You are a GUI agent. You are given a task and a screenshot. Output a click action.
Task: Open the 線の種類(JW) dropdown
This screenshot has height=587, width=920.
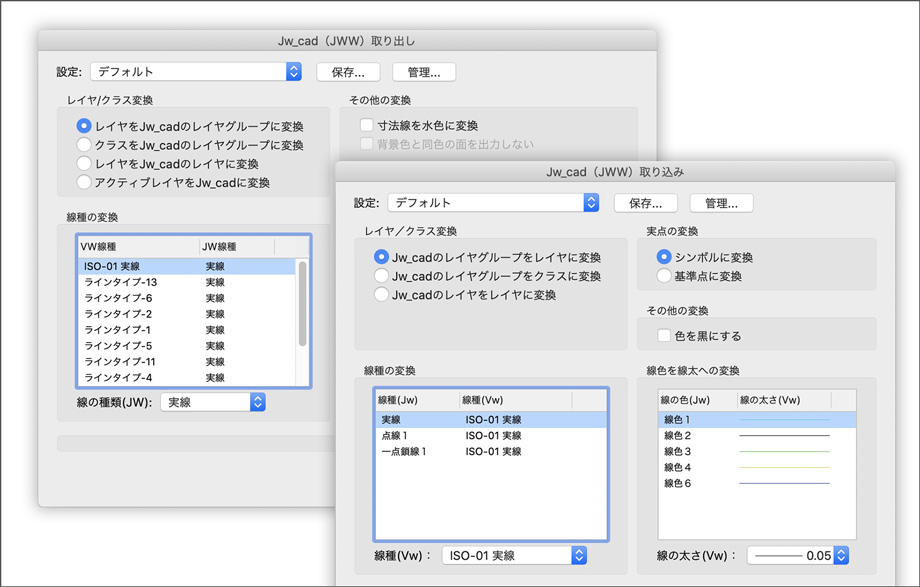point(213,402)
